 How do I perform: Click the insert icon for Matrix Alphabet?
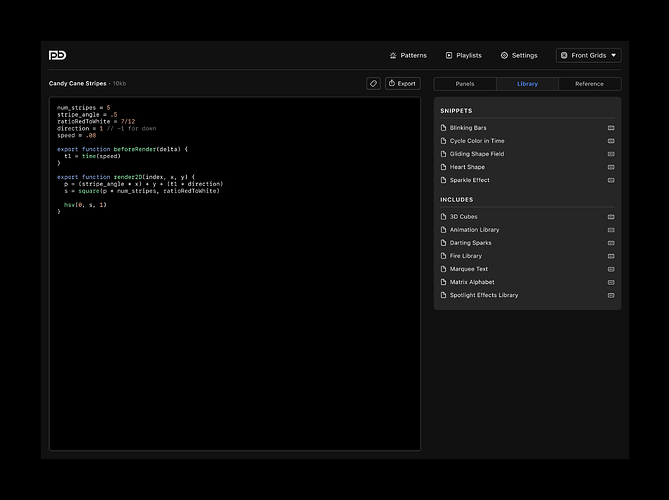(611, 282)
